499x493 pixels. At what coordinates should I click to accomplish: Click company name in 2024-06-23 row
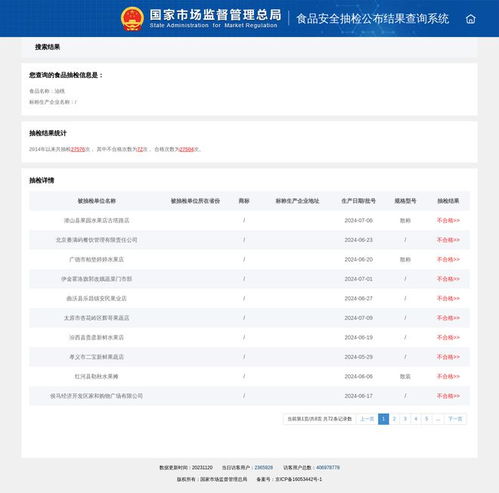point(97,240)
